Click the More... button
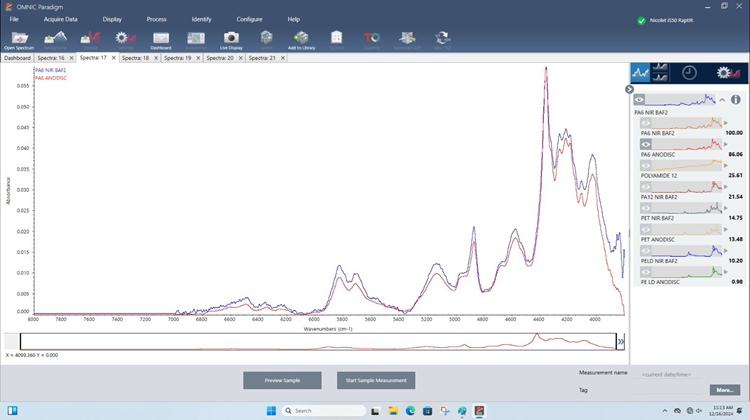Viewport: 750px width, 420px height. [x=725, y=390]
